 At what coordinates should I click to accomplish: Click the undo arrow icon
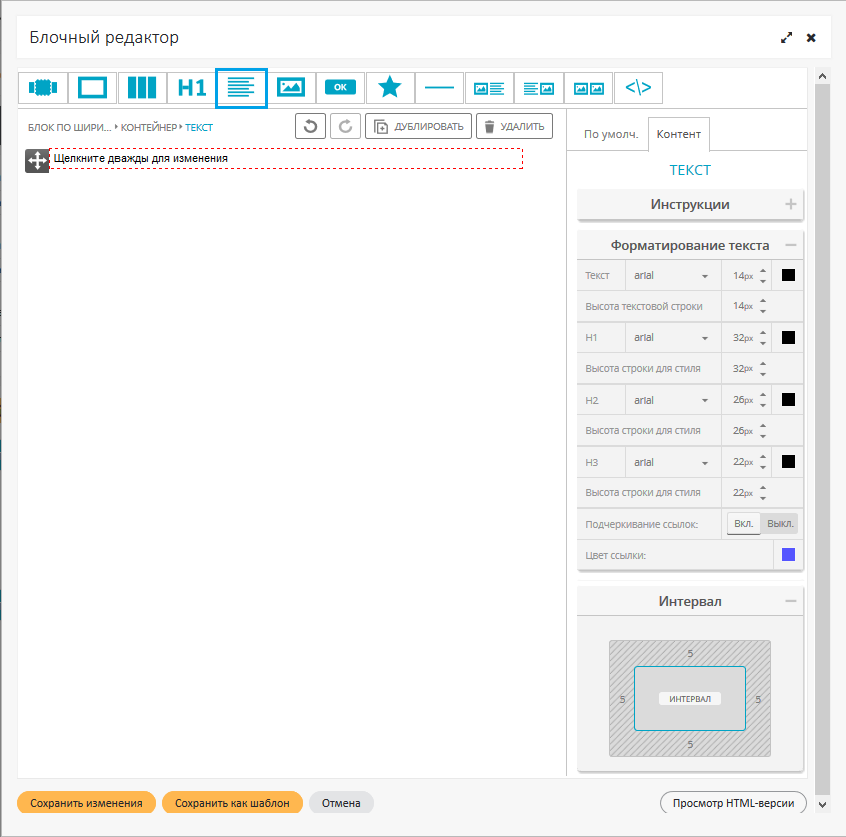coord(310,127)
